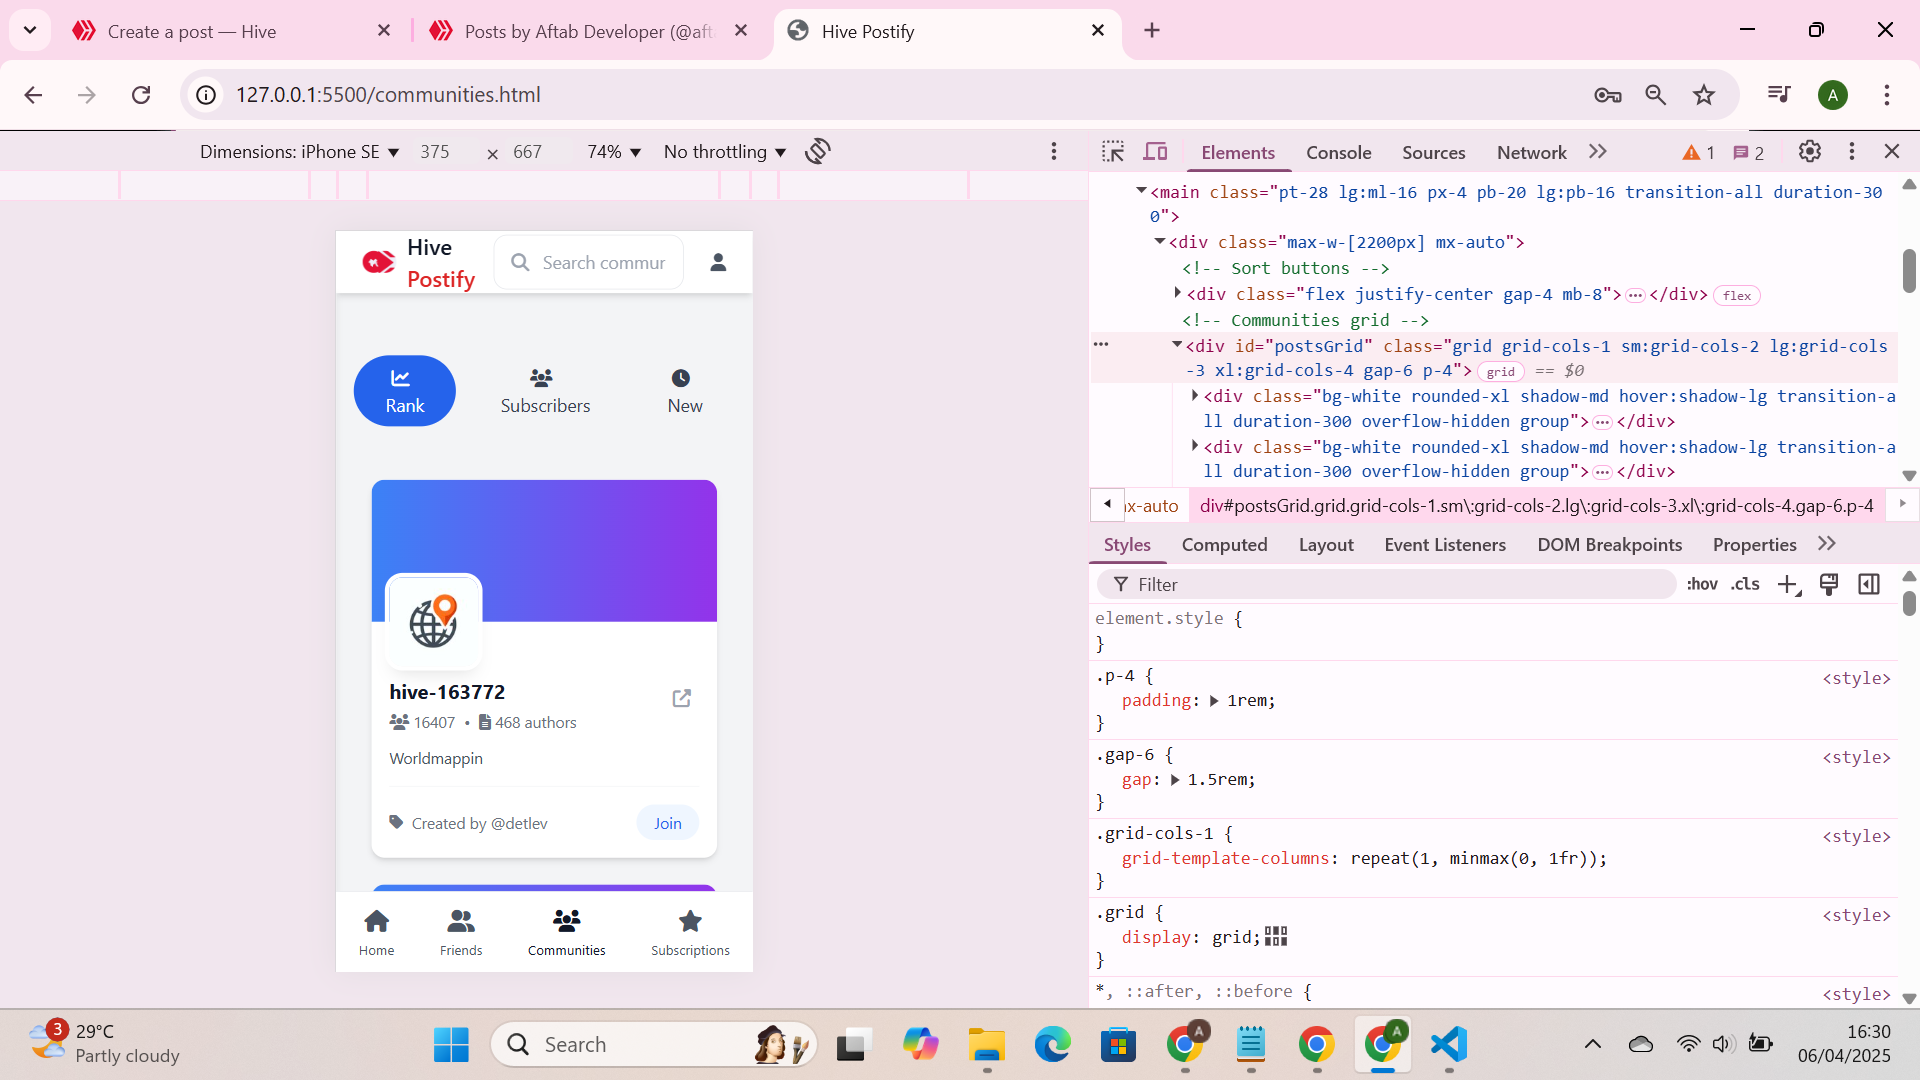
Task: Open the DOM Breakpoints tab
Action: pos(1609,545)
